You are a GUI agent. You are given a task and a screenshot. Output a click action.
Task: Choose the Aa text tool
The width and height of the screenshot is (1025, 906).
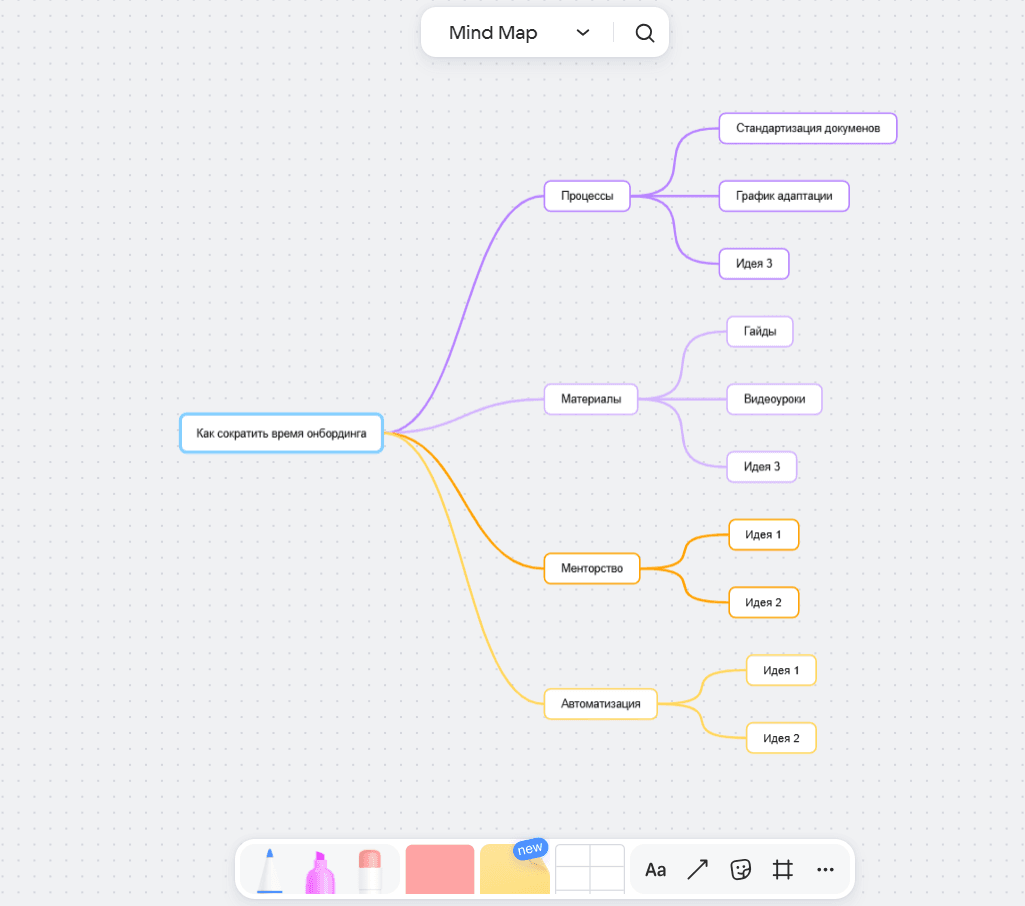[655, 870]
